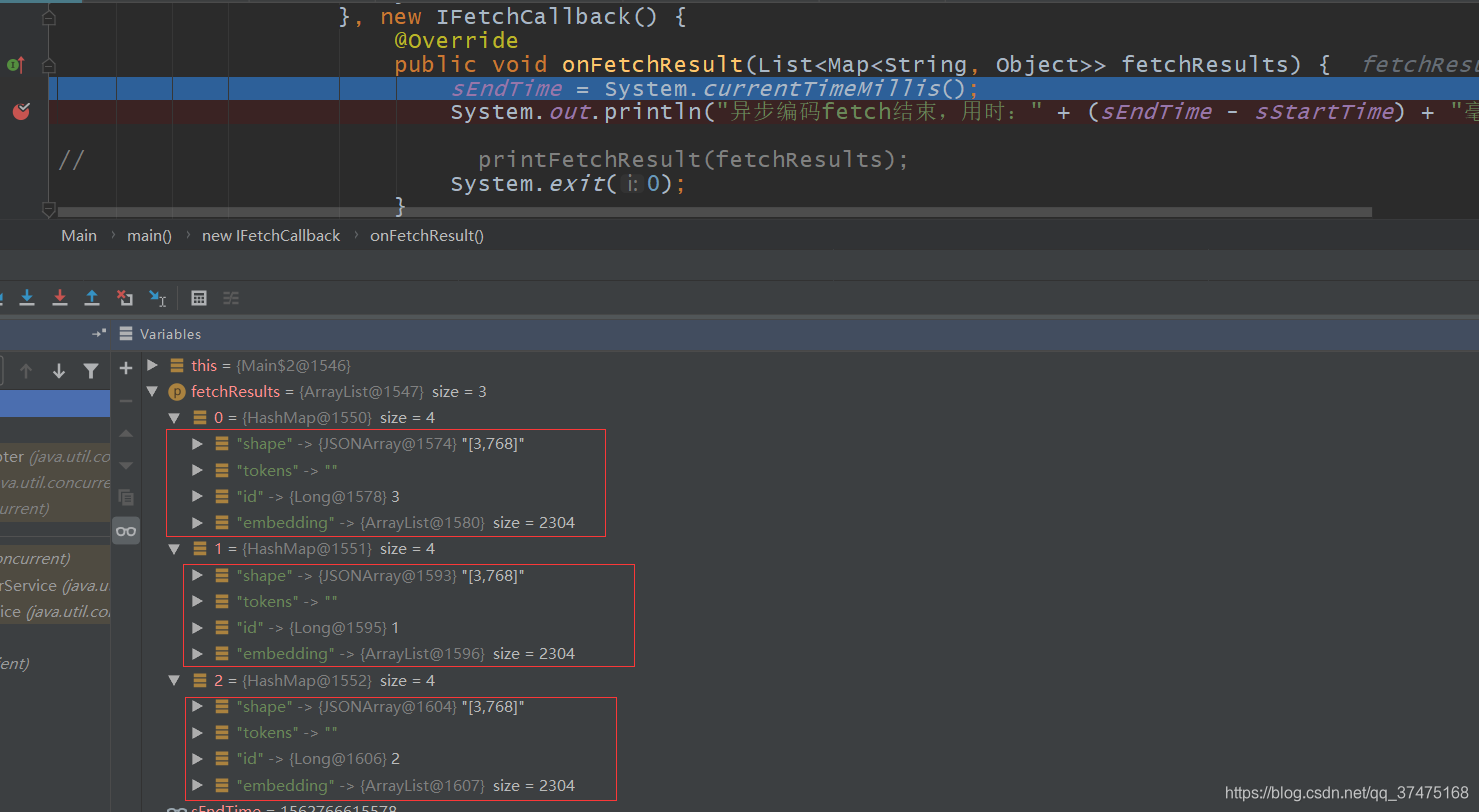The height and width of the screenshot is (812, 1479).
Task: Click the highlighted sEndTime execution line
Action: (x=714, y=88)
